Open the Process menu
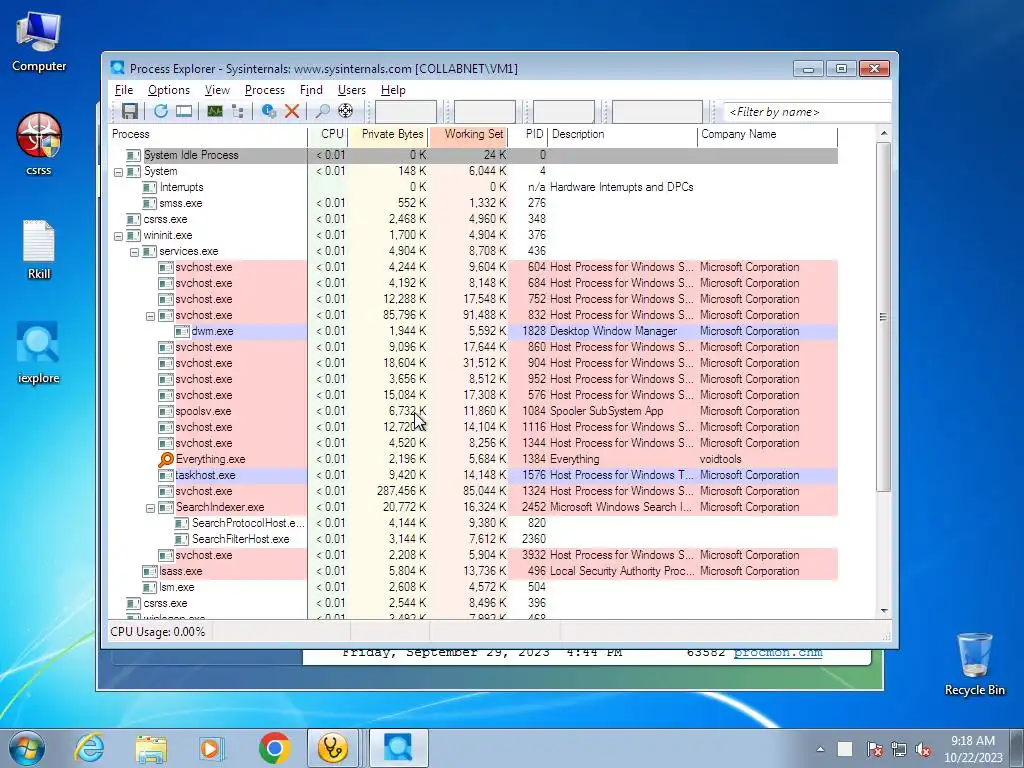Screen dimensions: 1024x768 coord(264,90)
